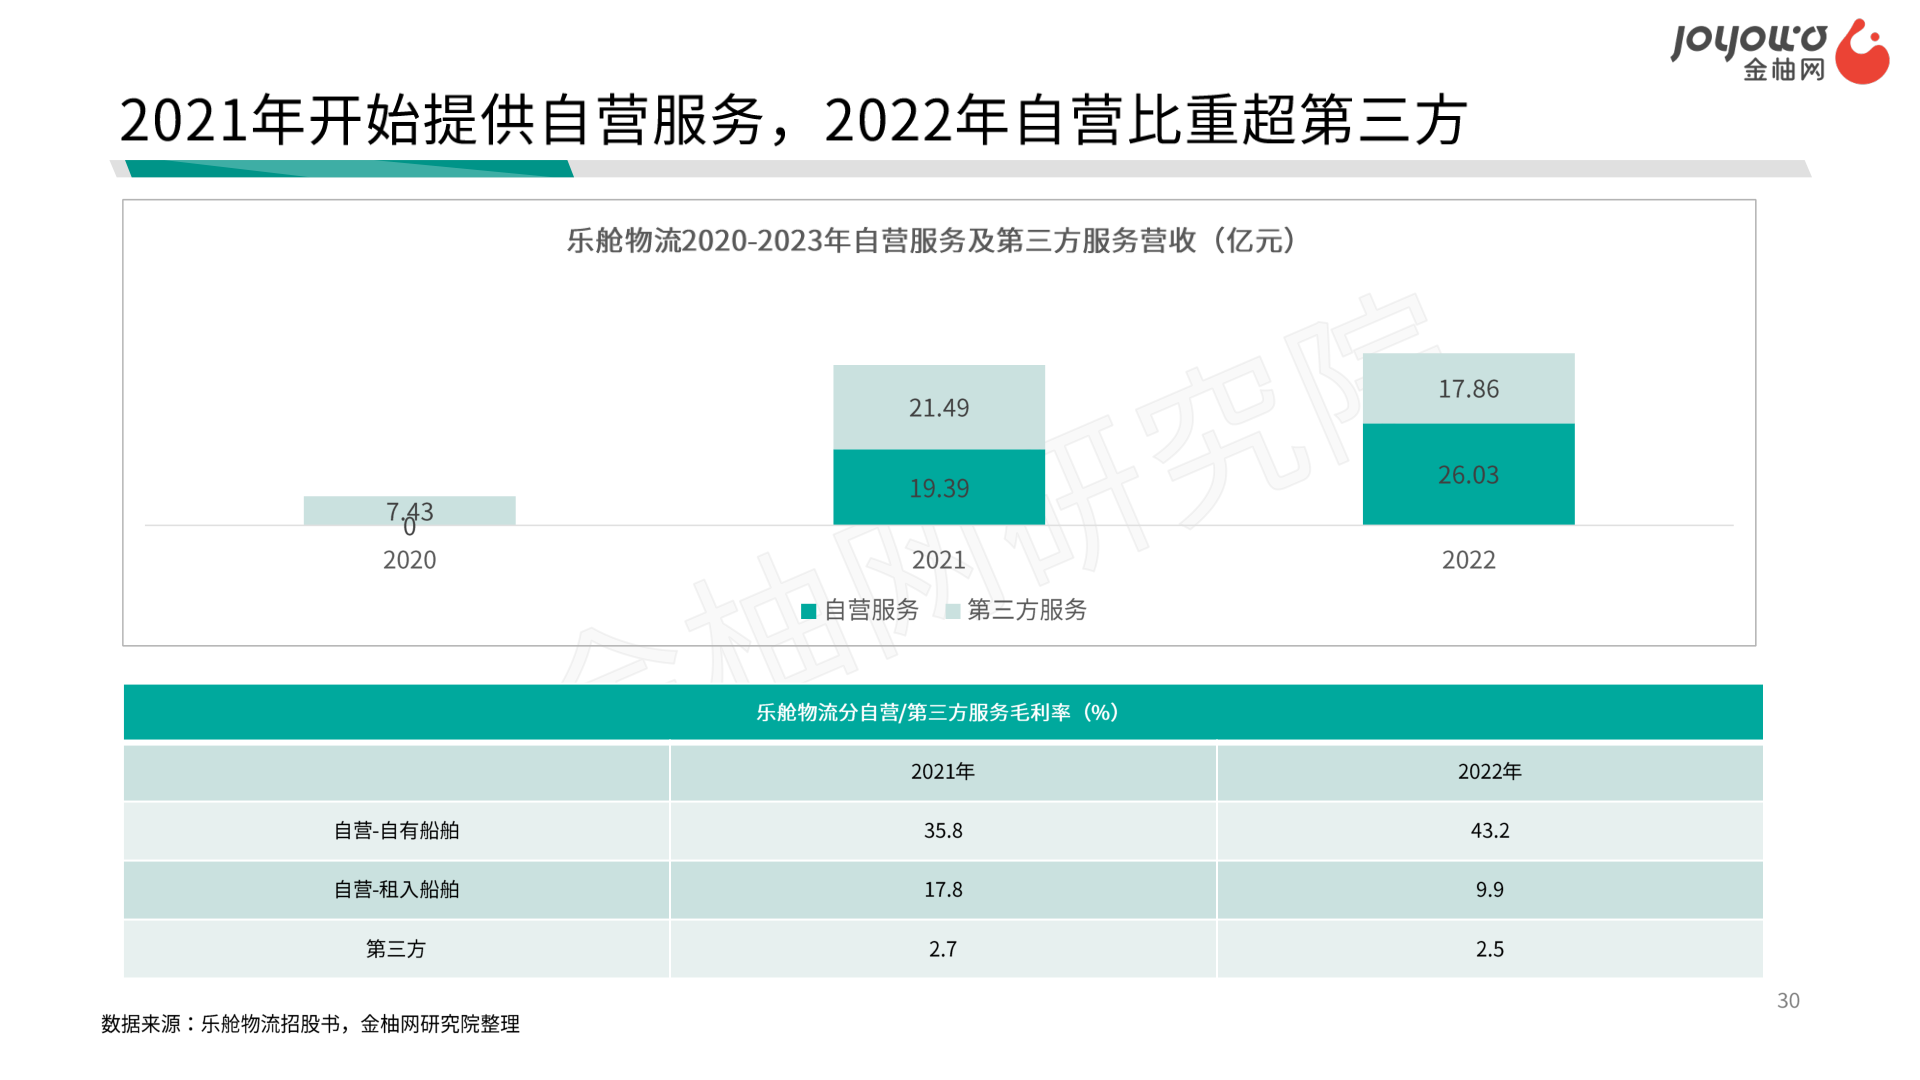This screenshot has width=1920, height=1080.
Task: Select the chart title 乐舱物流2020-2023年自营服务及第三方服务营收
Action: click(932, 241)
